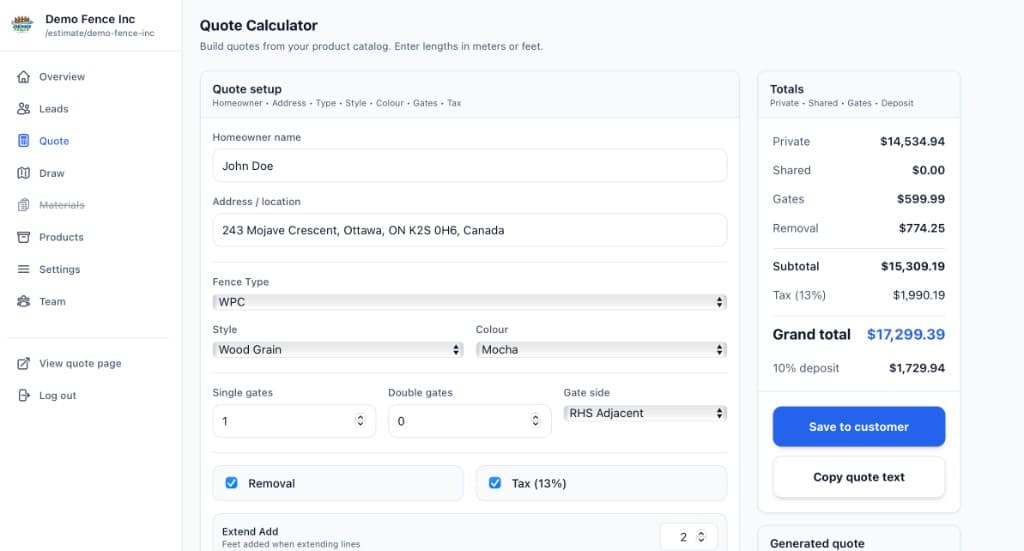This screenshot has width=1024, height=551.
Task: Click the Settings lines icon
Action: tap(24, 269)
